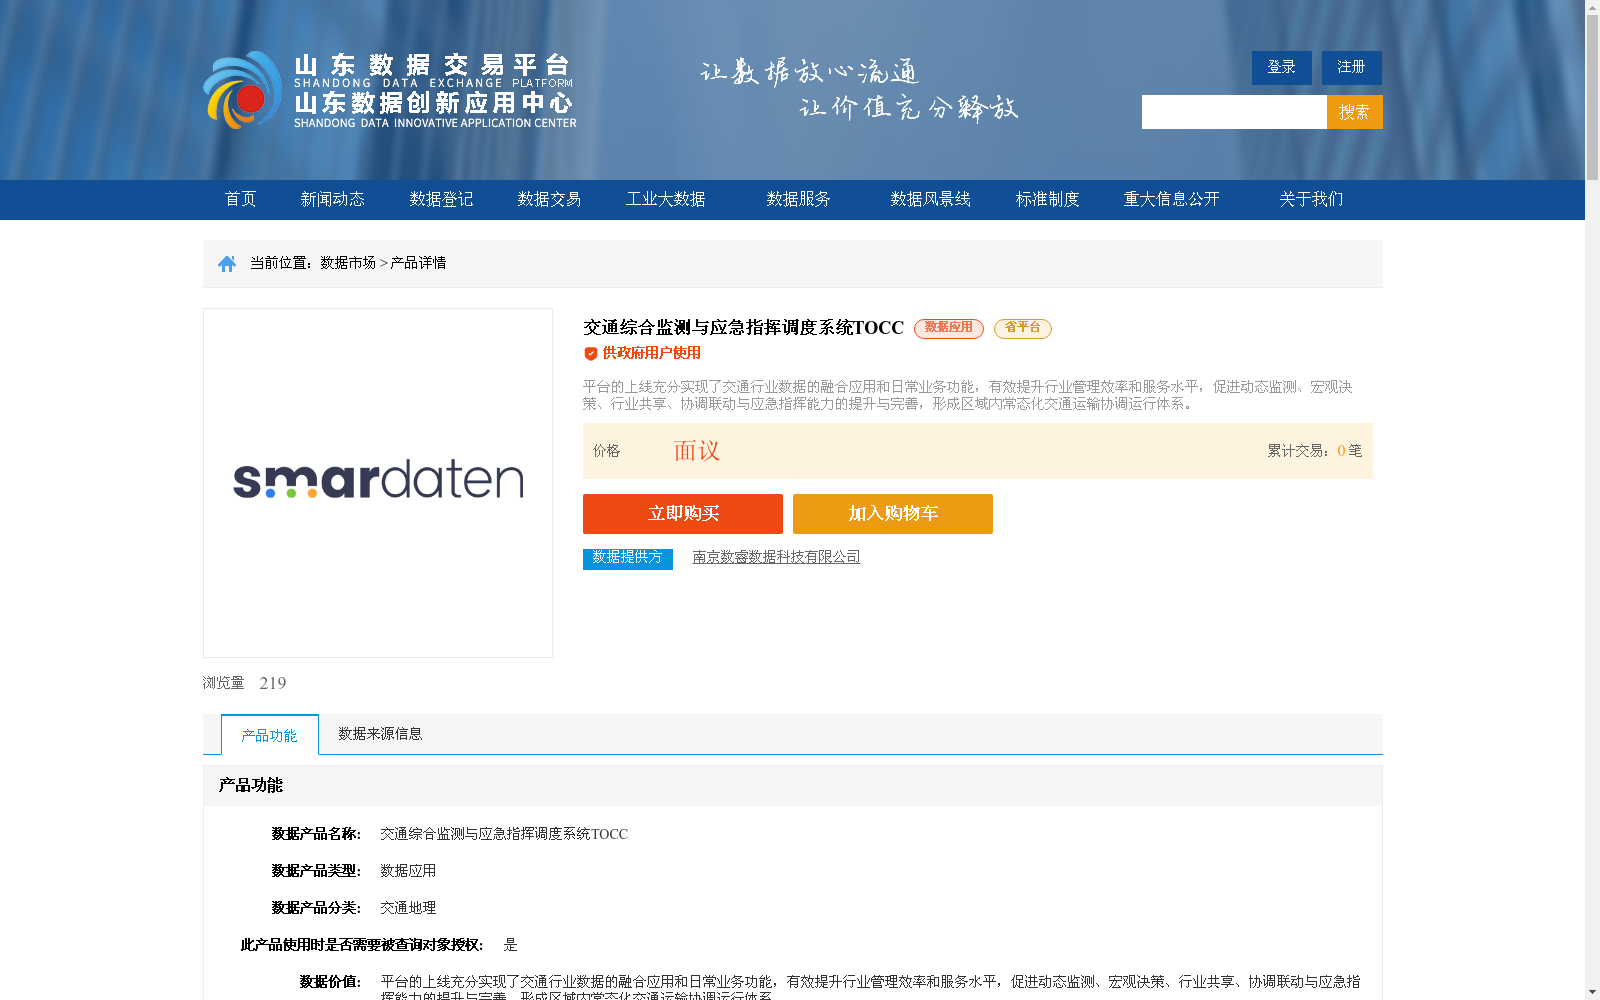Click the 面议 price text
The image size is (1600, 1000).
(x=697, y=451)
